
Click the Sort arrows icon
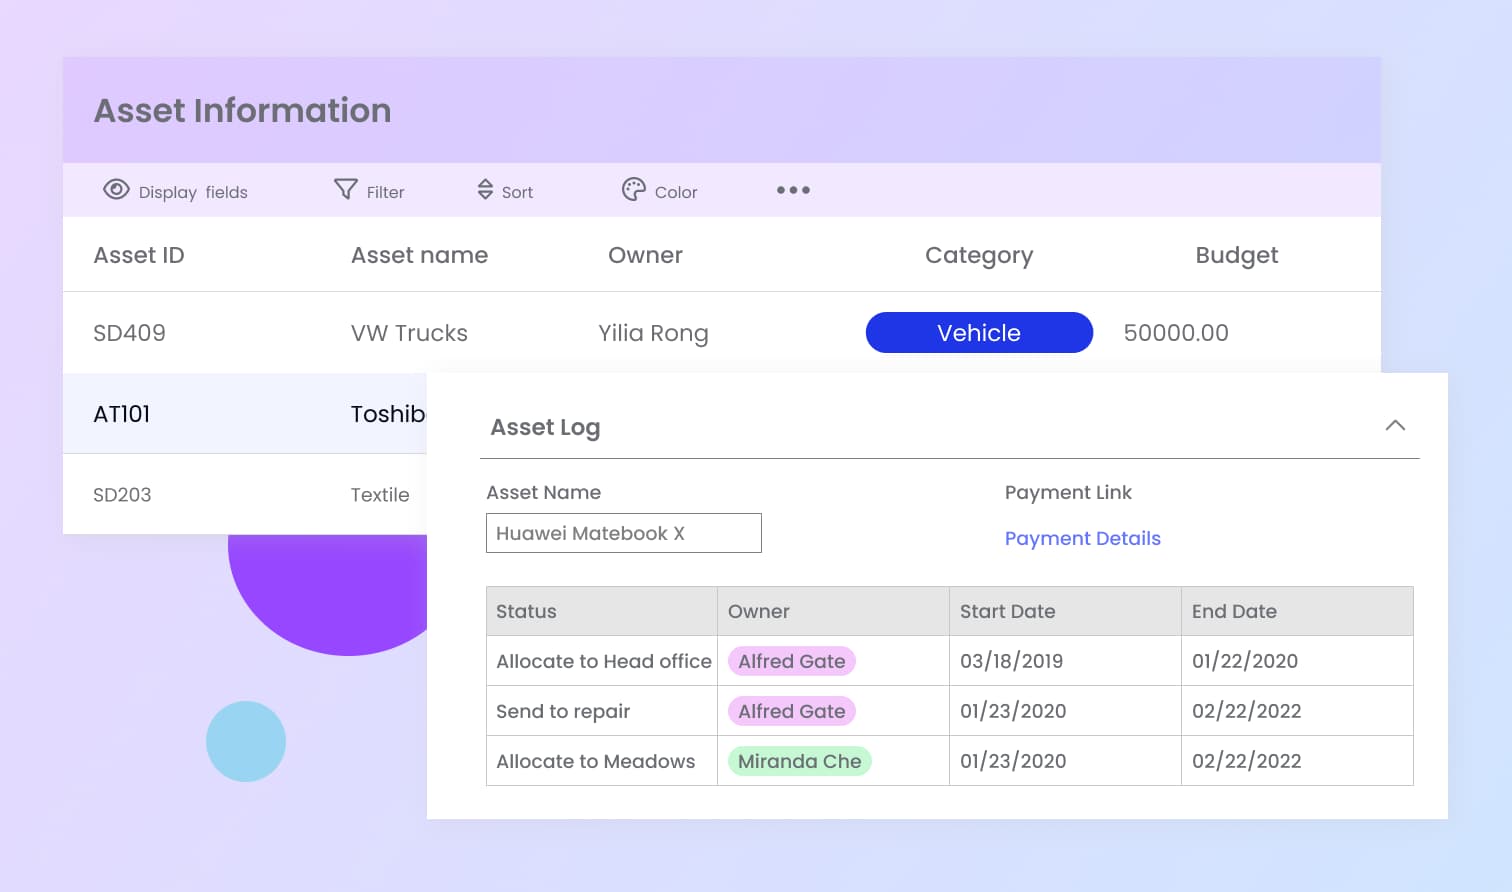[x=485, y=190]
